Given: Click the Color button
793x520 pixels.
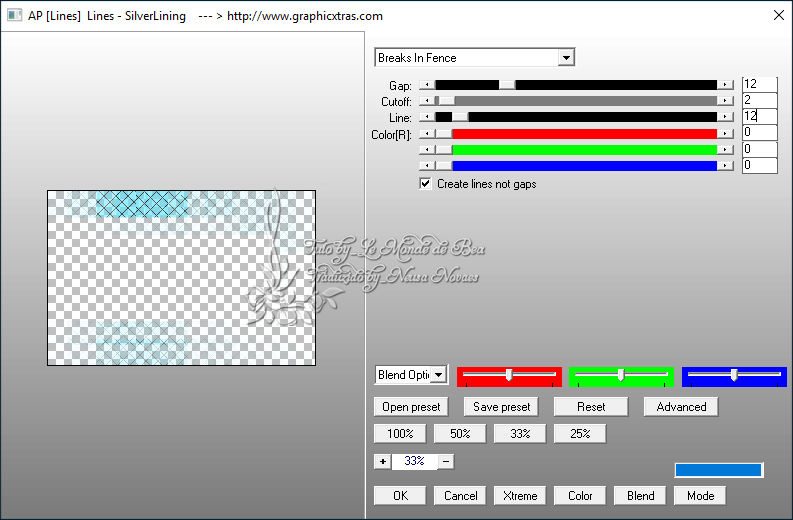Looking at the screenshot, I should pyautogui.click(x=580, y=496).
